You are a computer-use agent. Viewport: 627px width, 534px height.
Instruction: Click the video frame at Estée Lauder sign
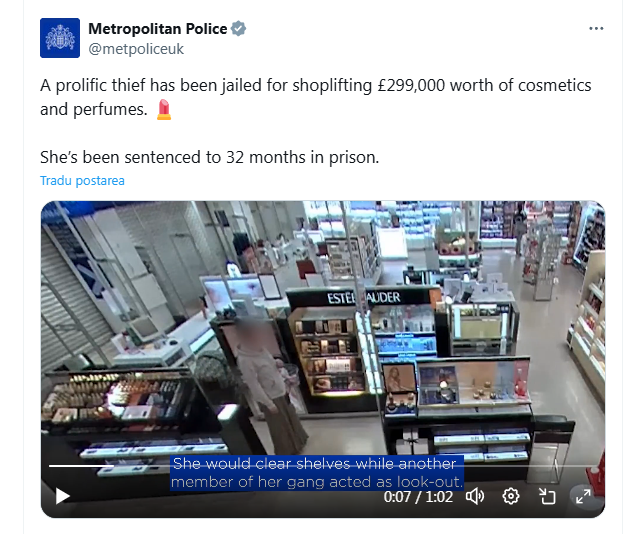tap(363, 298)
